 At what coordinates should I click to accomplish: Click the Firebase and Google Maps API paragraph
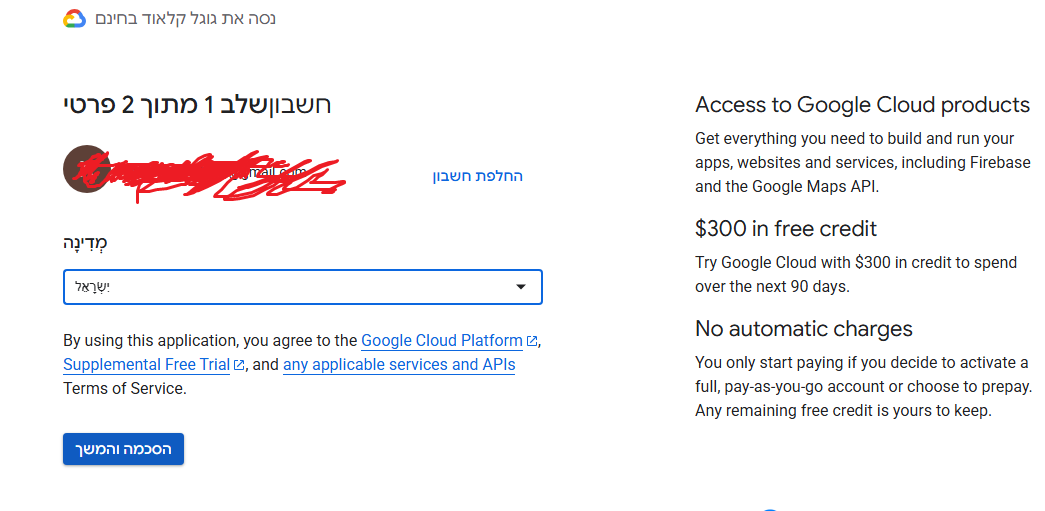[862, 162]
